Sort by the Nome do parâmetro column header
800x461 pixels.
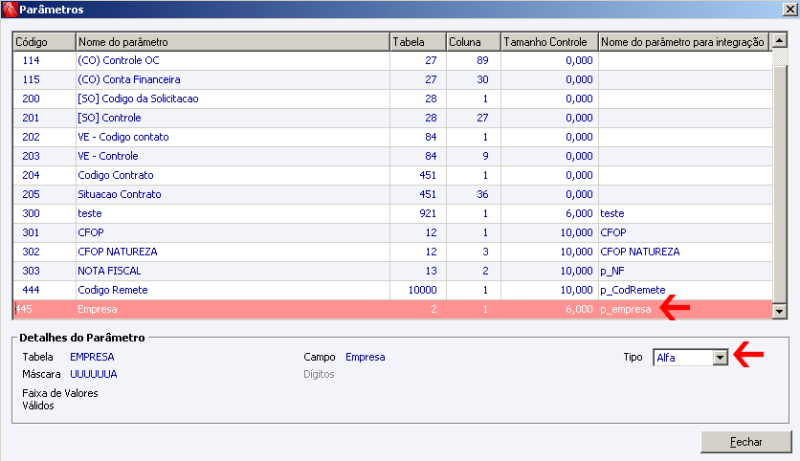(x=233, y=42)
